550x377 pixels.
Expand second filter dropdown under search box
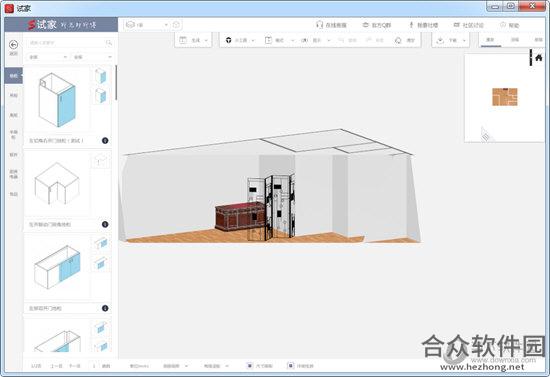[x=92, y=57]
